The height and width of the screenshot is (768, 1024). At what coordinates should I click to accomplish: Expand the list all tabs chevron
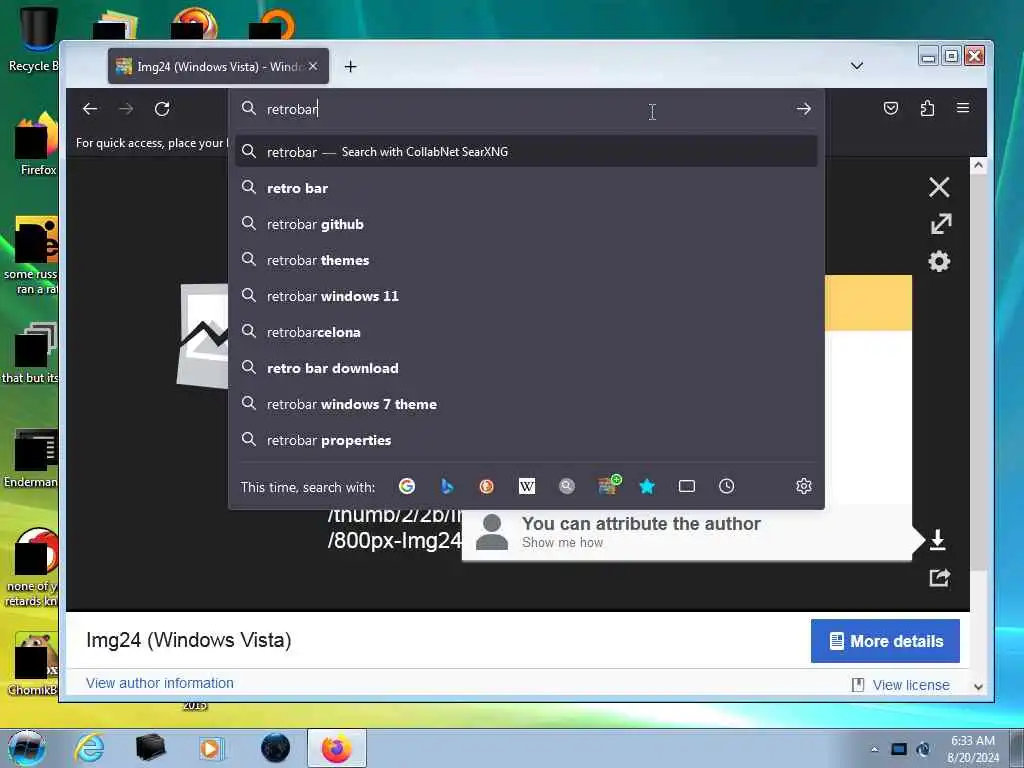tap(857, 66)
